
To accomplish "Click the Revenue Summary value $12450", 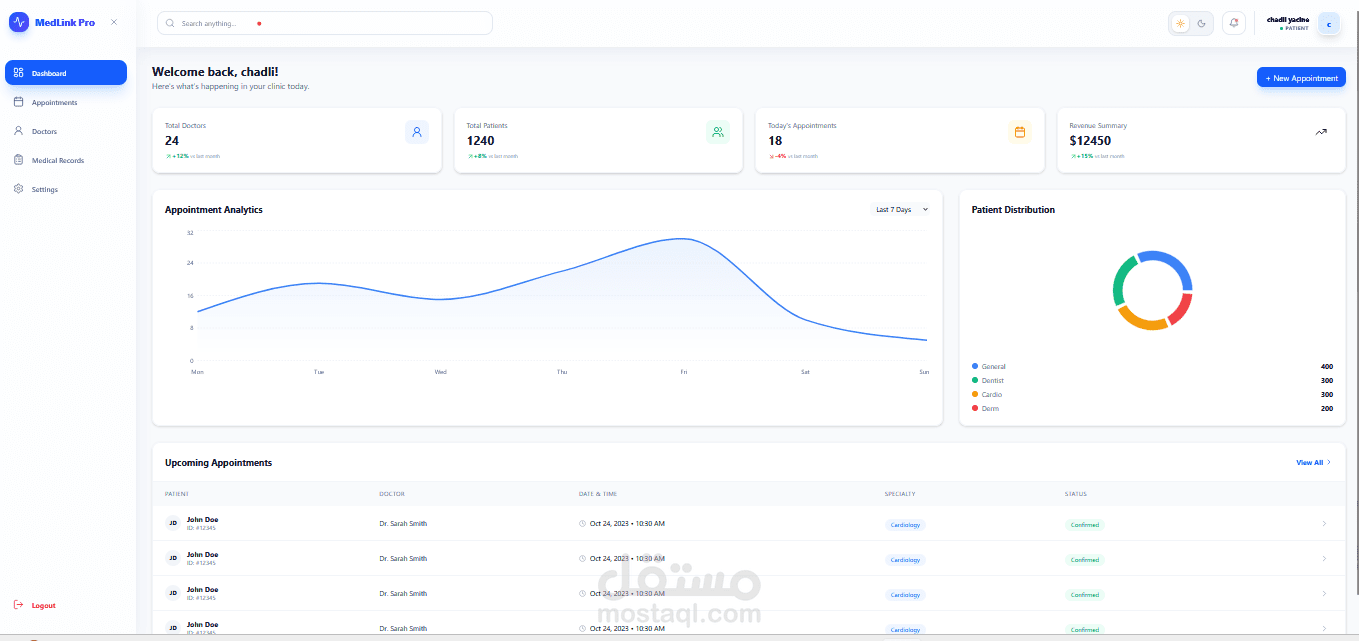I will (1090, 141).
